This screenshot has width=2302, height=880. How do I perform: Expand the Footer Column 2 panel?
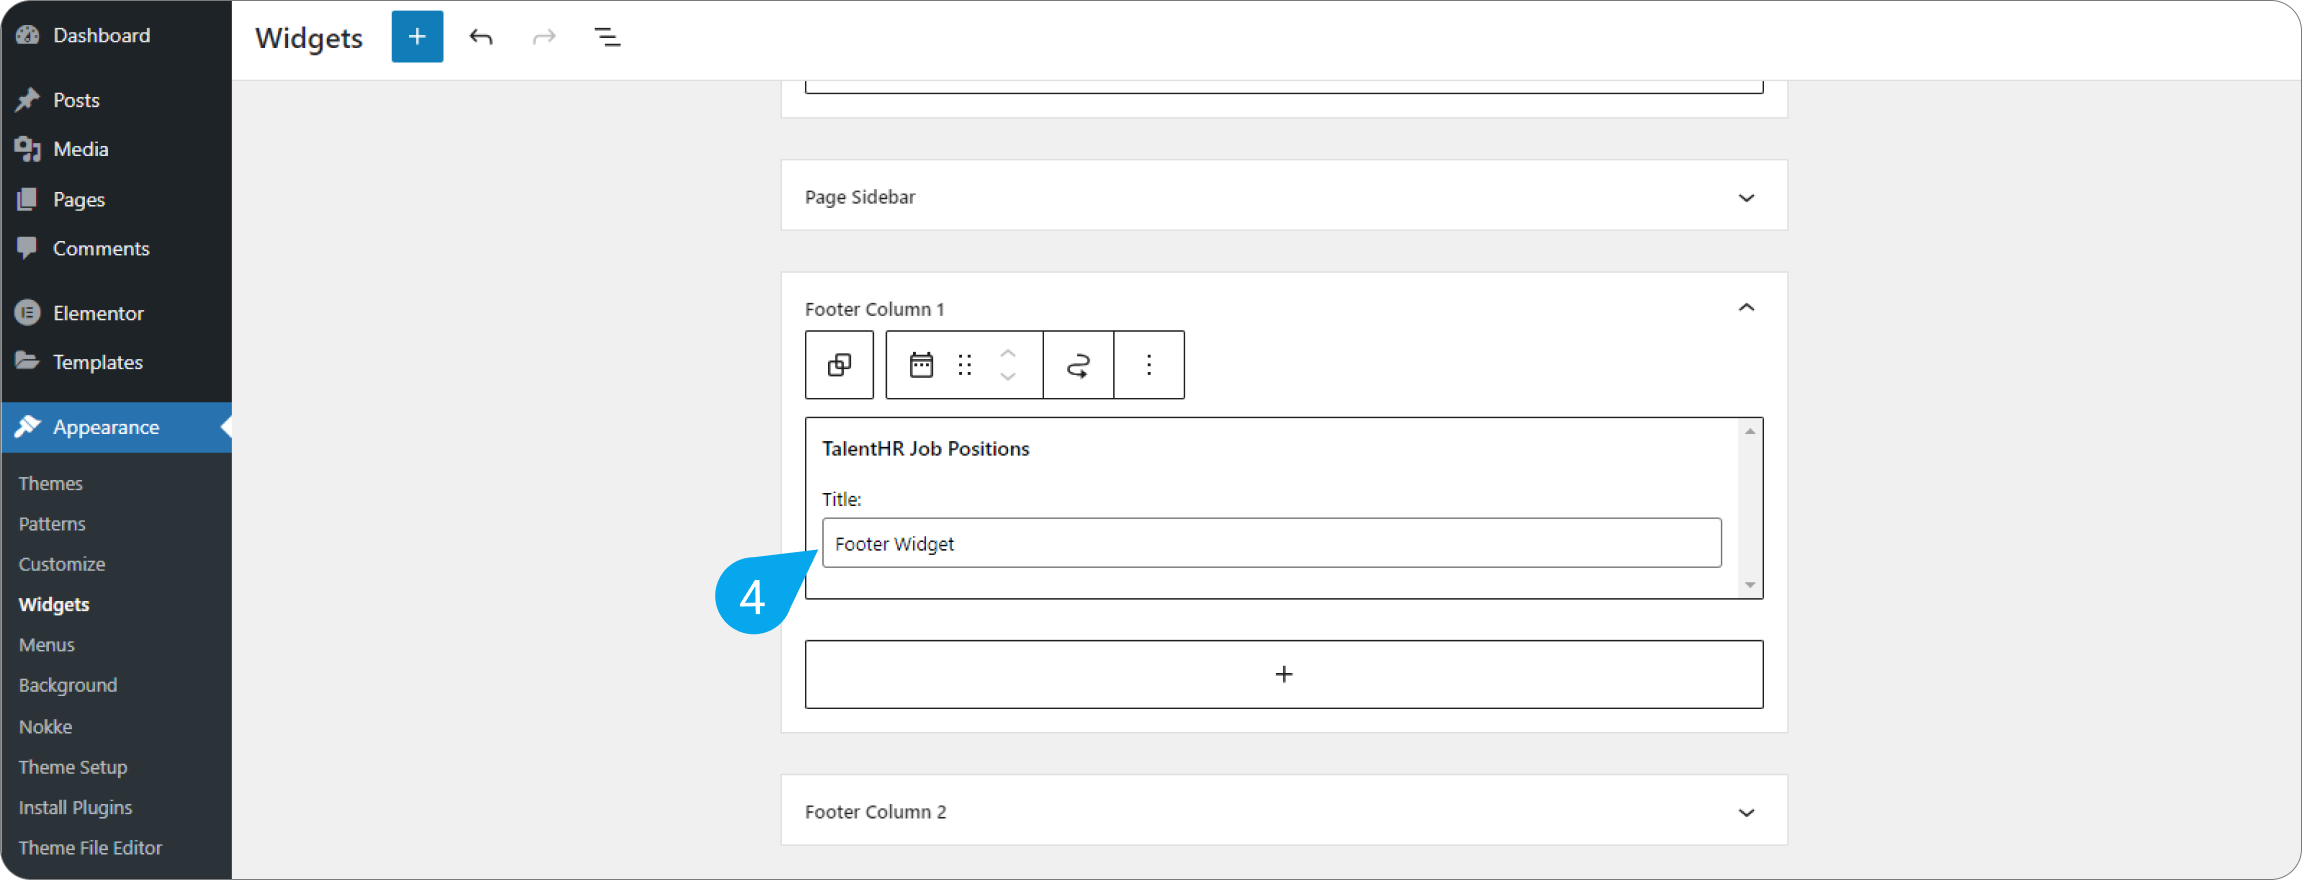click(1746, 812)
